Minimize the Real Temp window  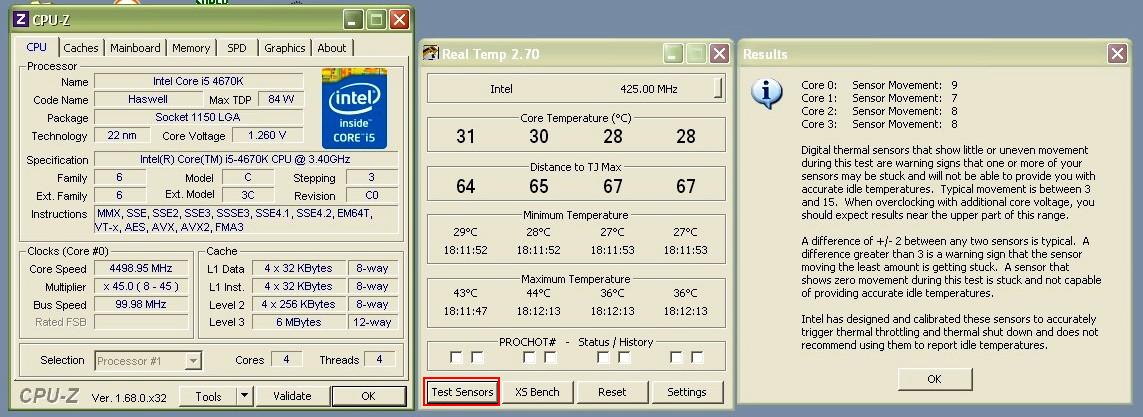pos(674,53)
